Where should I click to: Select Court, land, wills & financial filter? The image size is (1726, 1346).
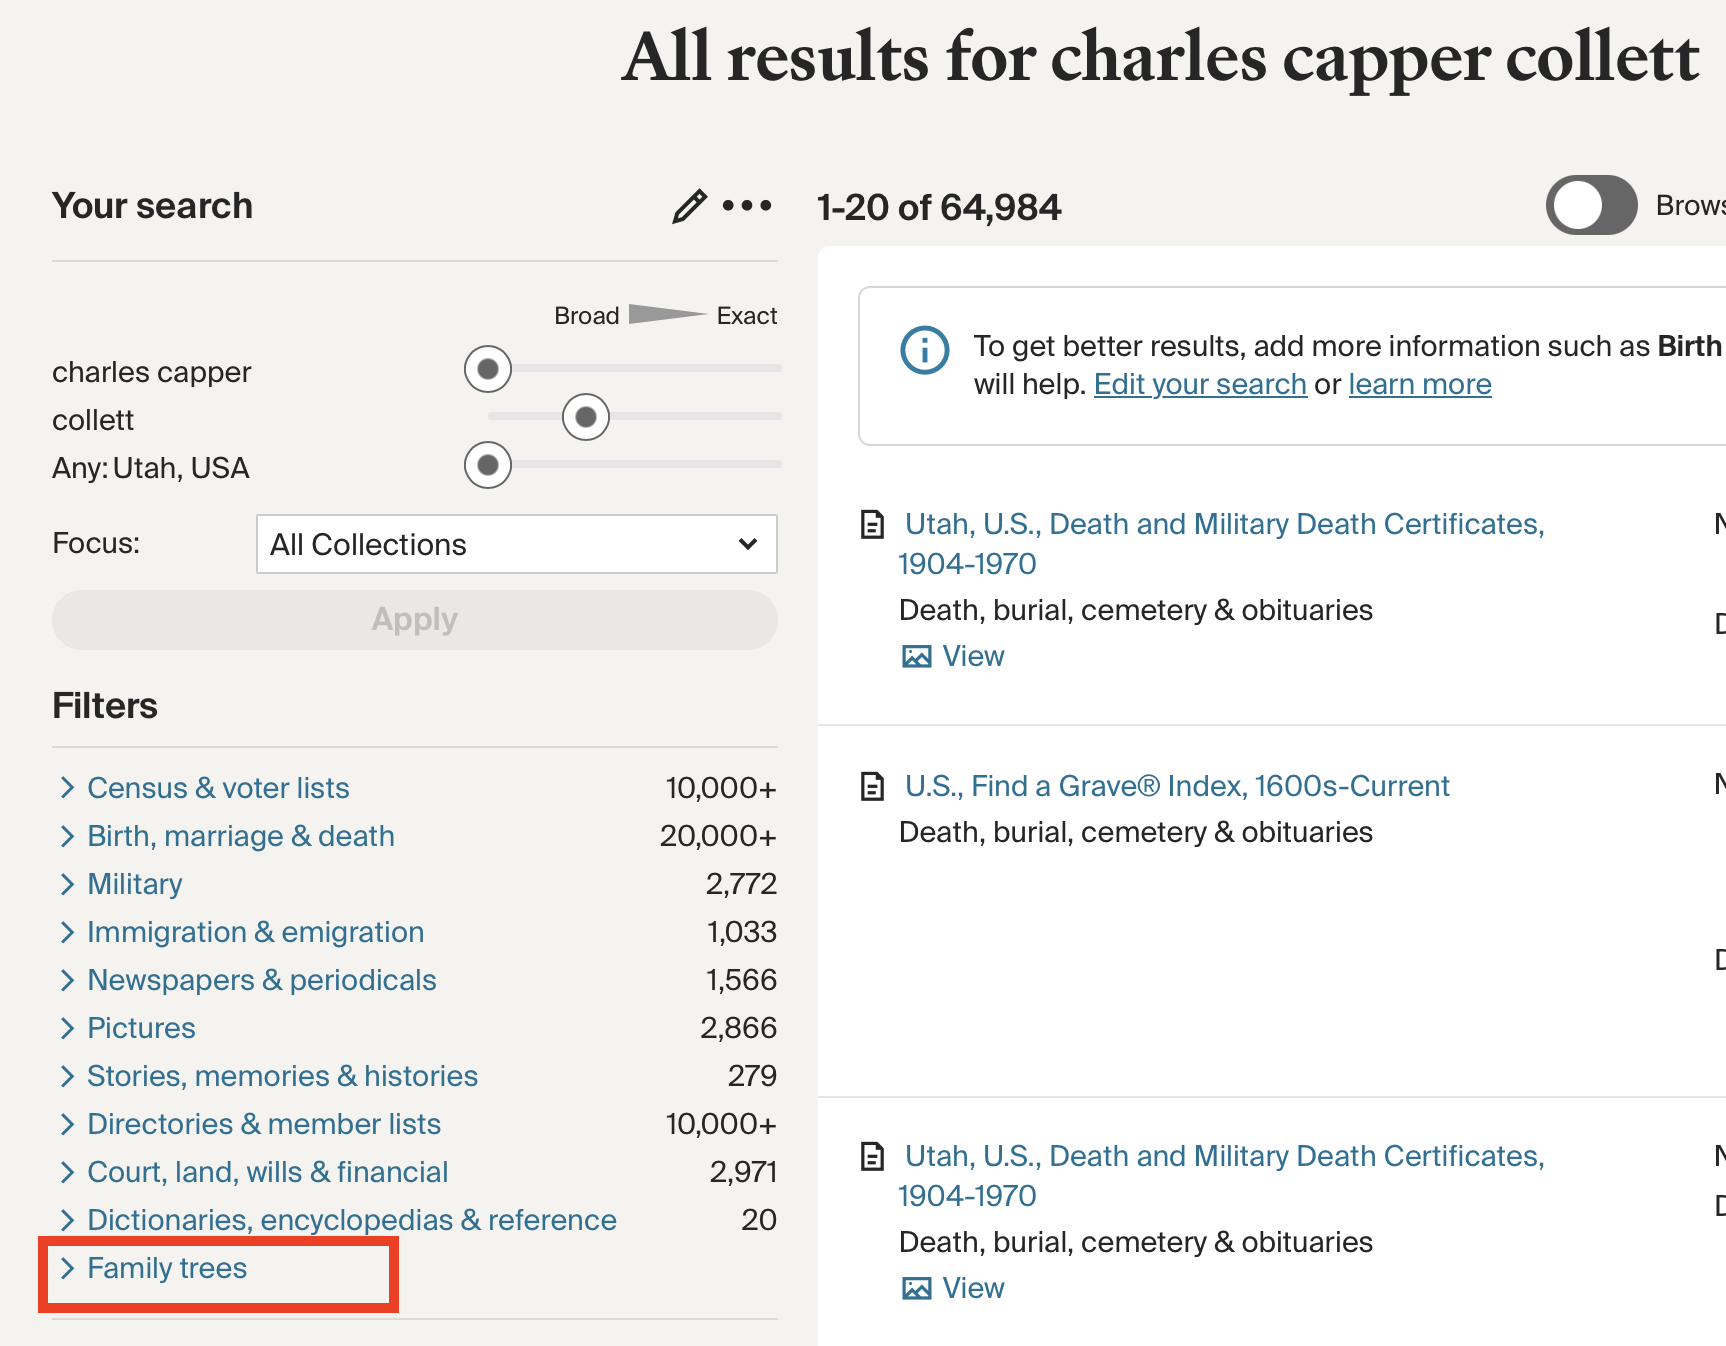268,1172
